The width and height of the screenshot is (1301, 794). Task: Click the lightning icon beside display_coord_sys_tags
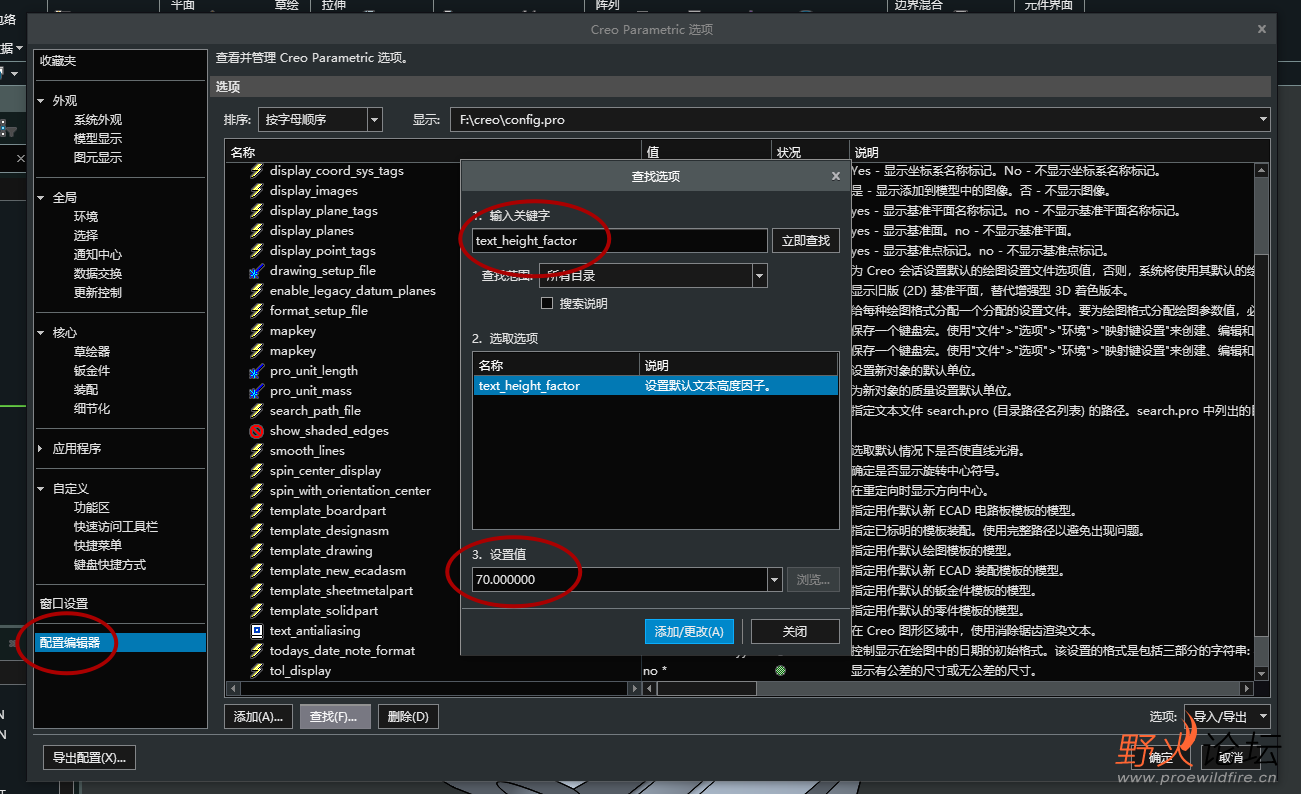click(257, 171)
